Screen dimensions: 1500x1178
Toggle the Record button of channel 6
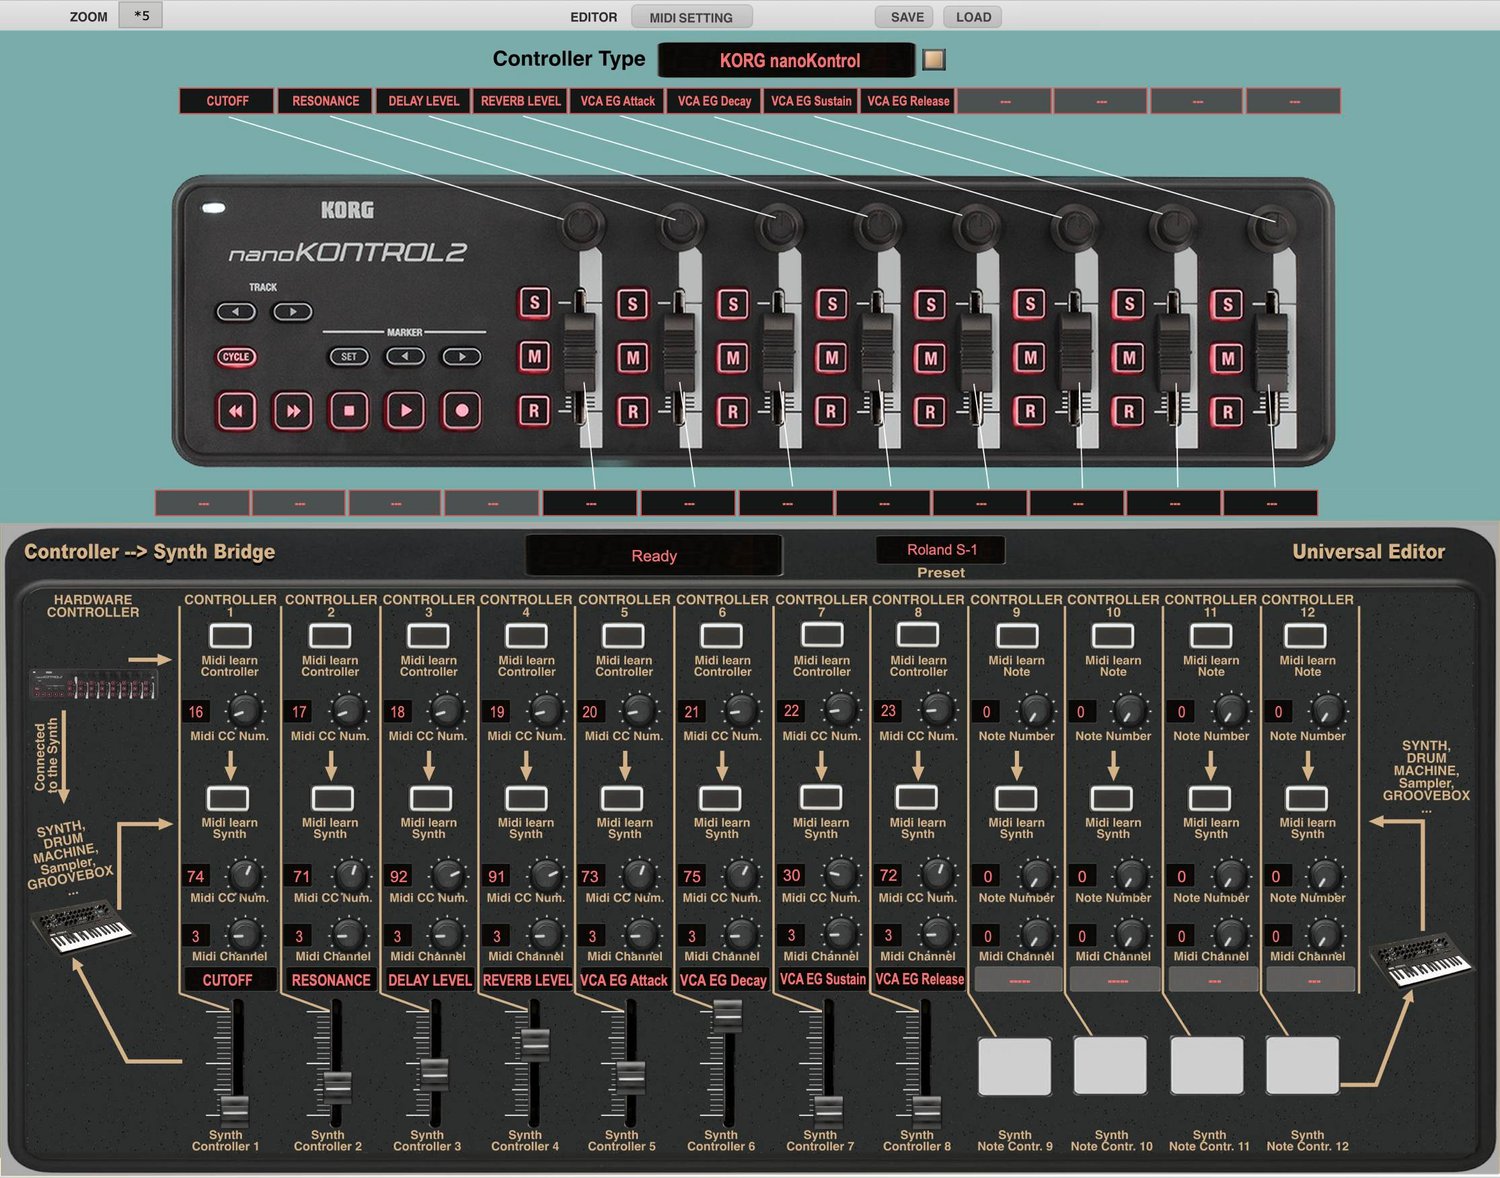pyautogui.click(x=1029, y=411)
